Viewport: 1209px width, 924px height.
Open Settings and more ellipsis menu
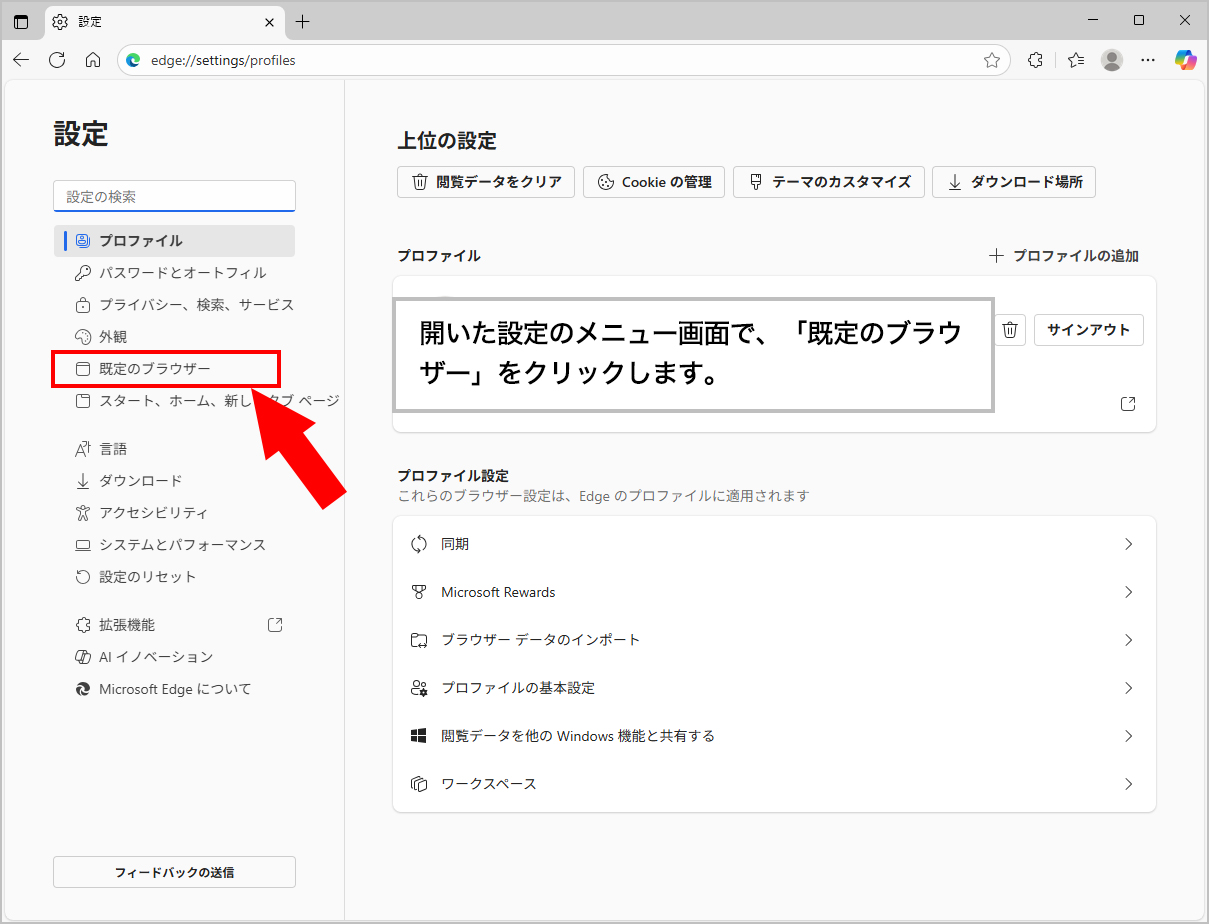(1148, 60)
